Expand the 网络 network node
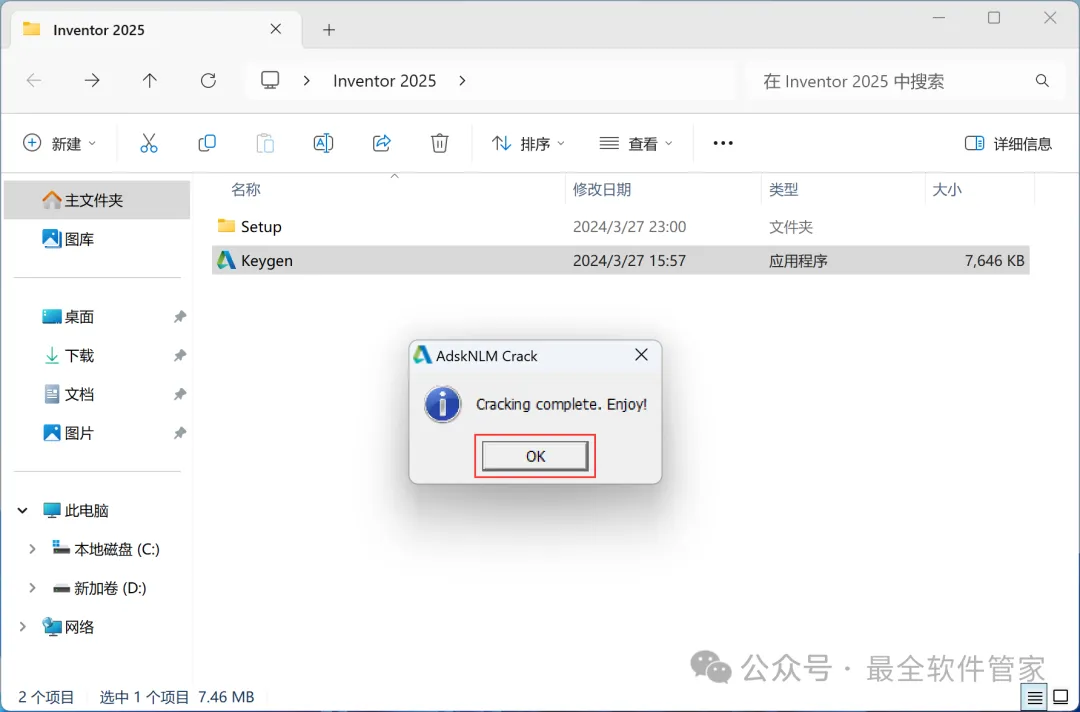 tap(23, 627)
